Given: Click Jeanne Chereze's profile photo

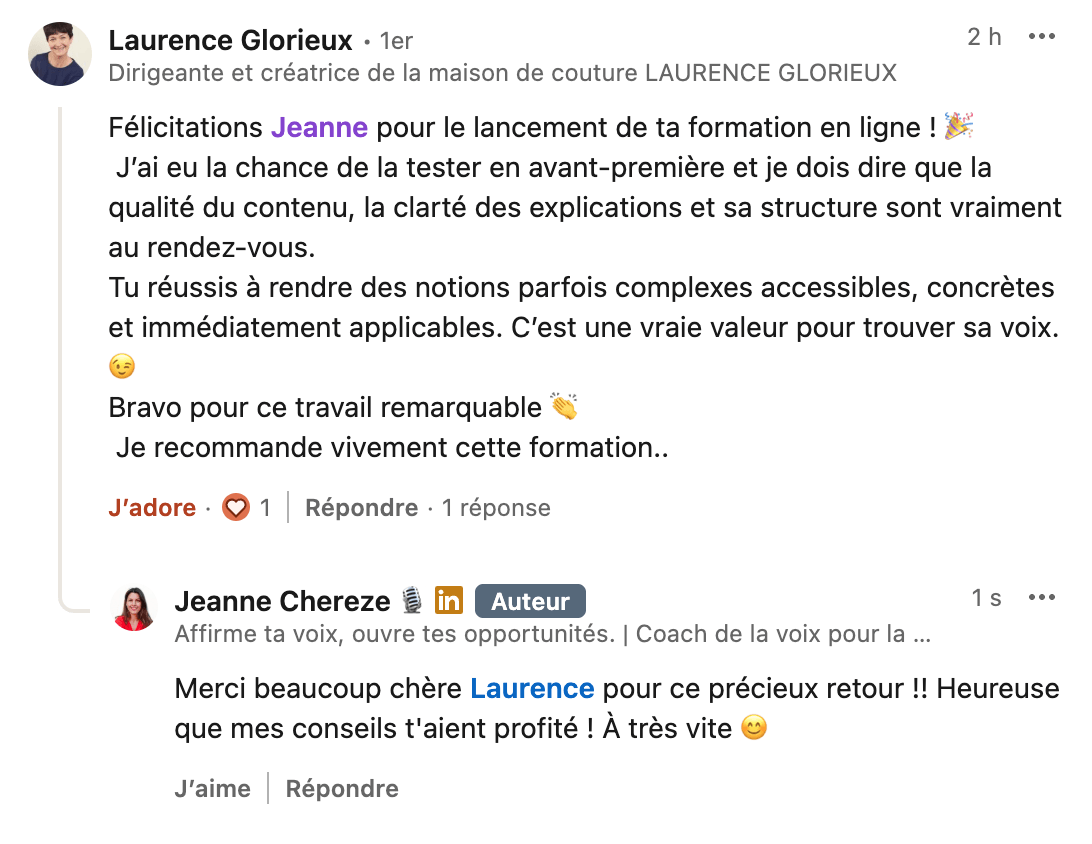Looking at the screenshot, I should pyautogui.click(x=134, y=609).
